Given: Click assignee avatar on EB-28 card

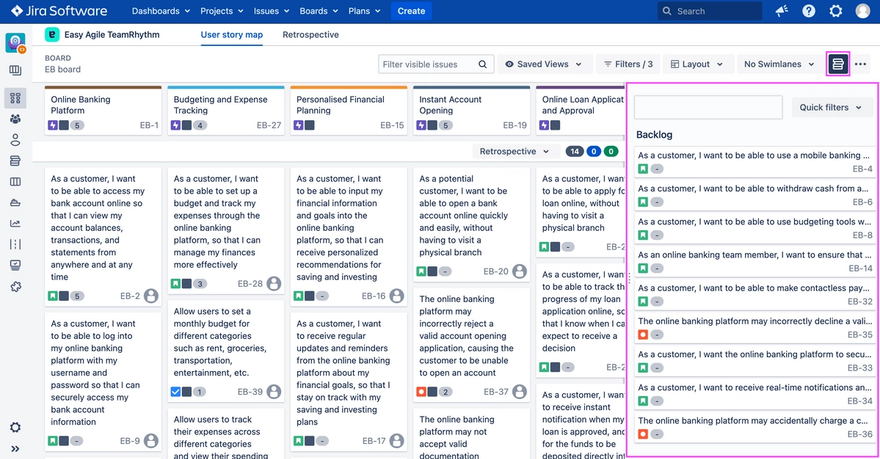Looking at the screenshot, I should pyautogui.click(x=274, y=283).
